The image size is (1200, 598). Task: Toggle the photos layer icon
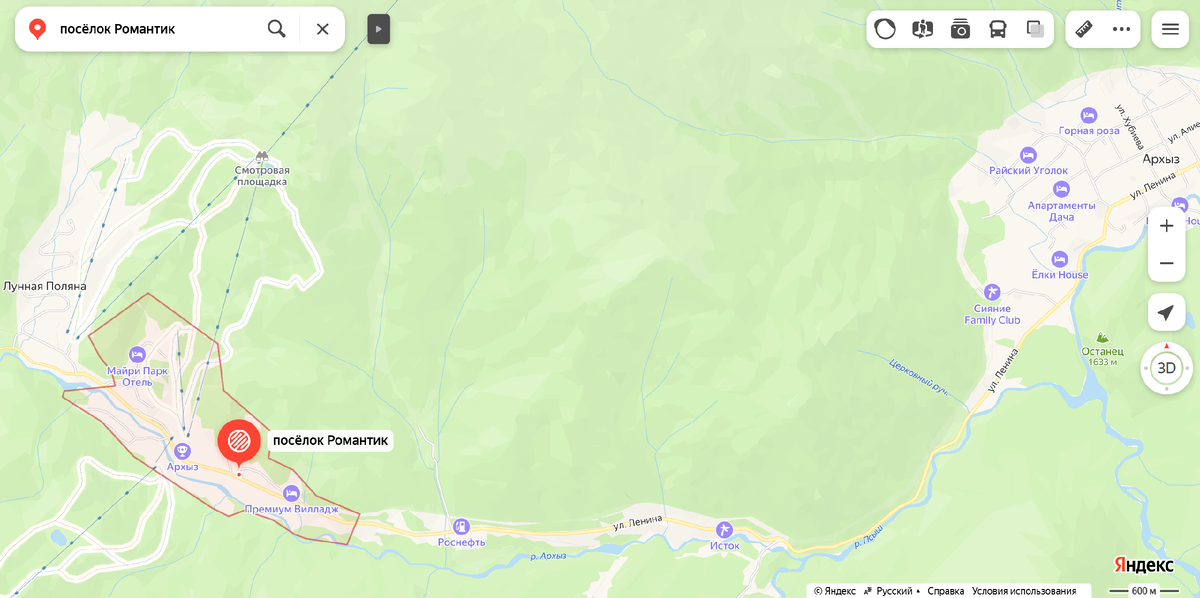point(960,29)
